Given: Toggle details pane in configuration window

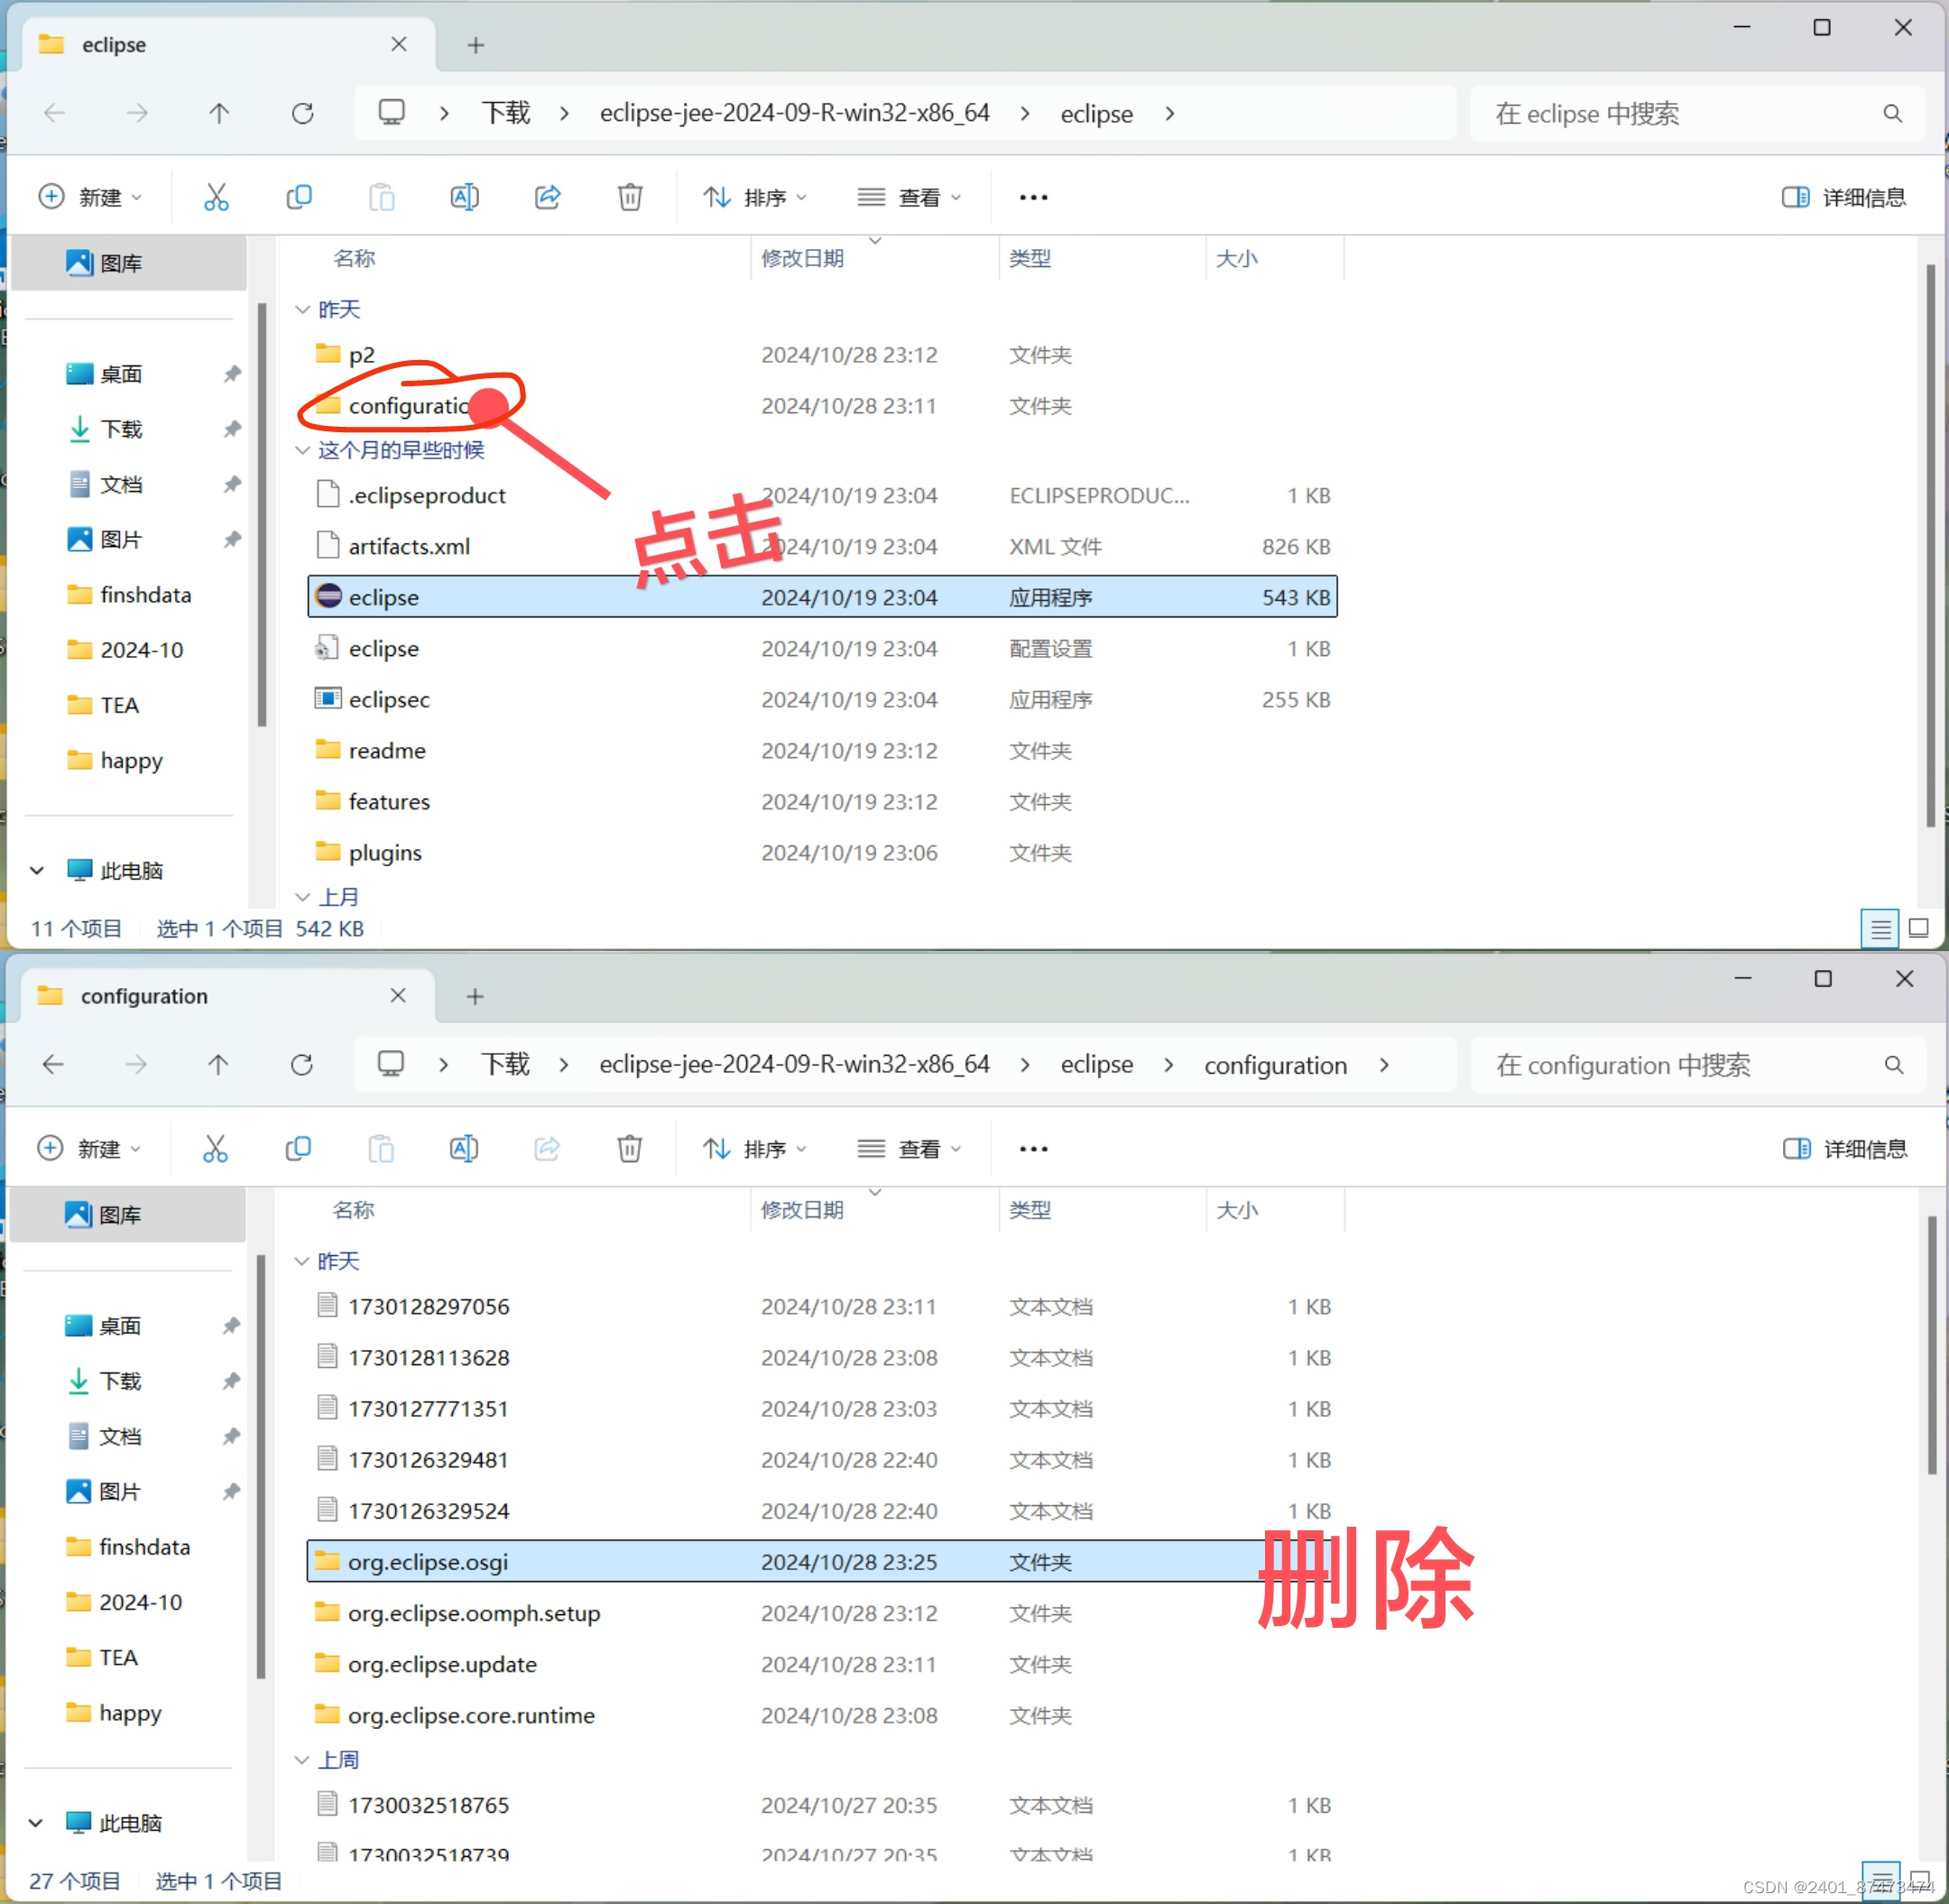Looking at the screenshot, I should pyautogui.click(x=1845, y=1149).
